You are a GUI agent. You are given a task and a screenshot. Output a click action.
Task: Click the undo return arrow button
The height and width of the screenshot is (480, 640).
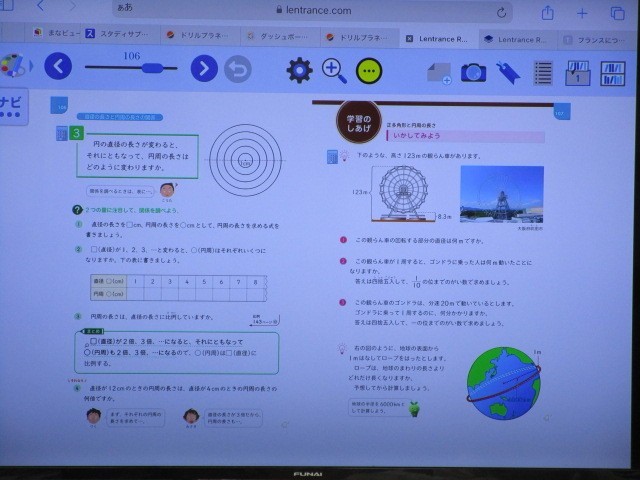tap(237, 68)
